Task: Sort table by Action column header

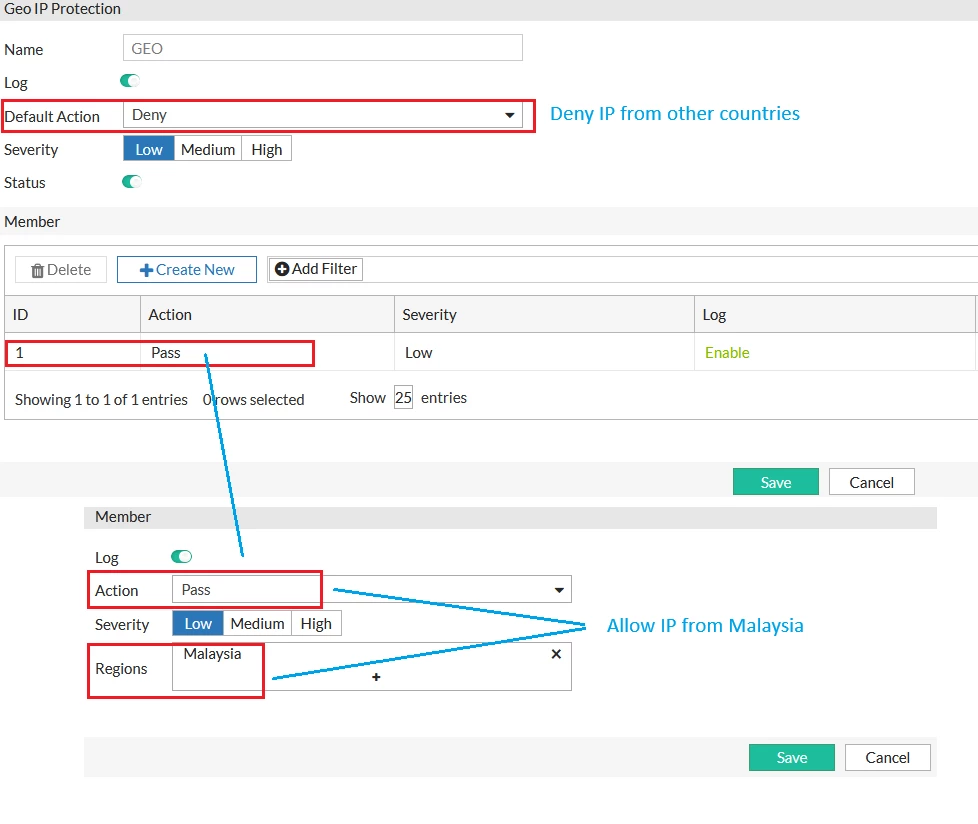Action: tap(268, 314)
